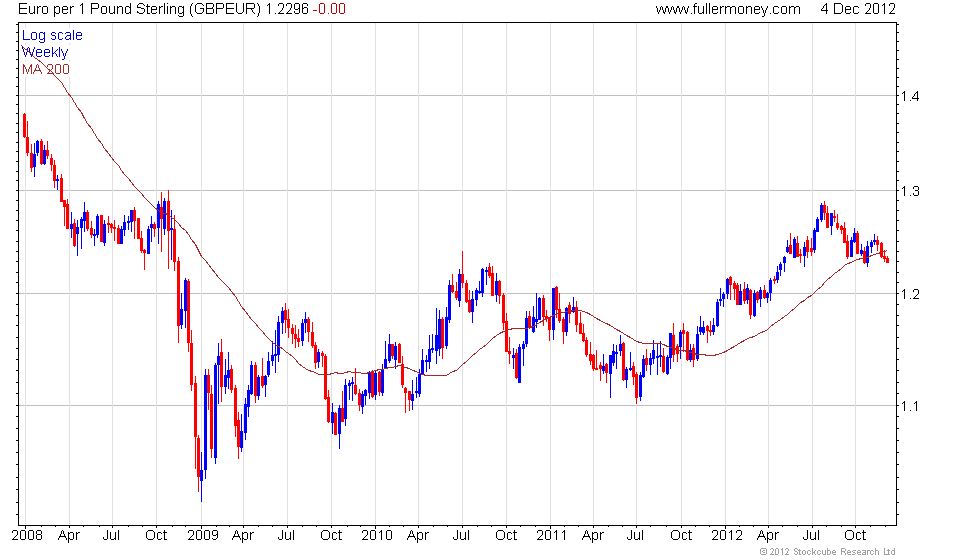Click the 'Log scale' label
980x560 pixels.
[52, 36]
